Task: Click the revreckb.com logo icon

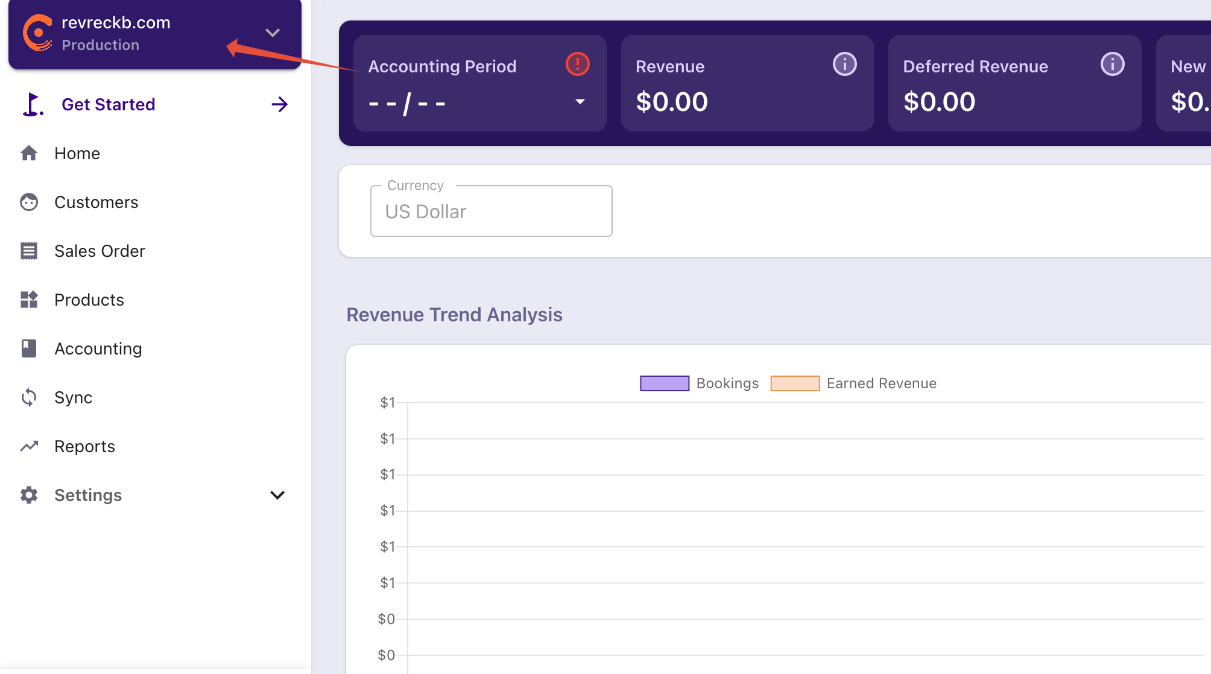Action: (38, 33)
